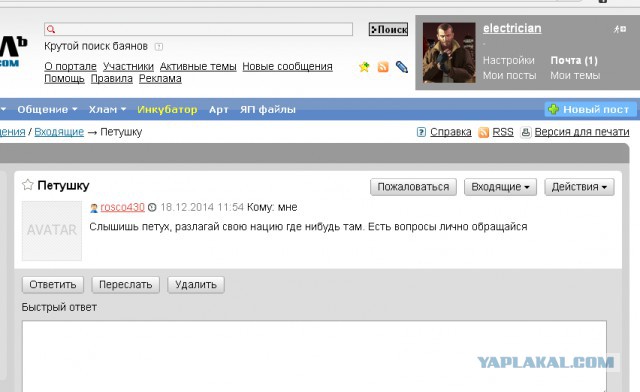This screenshot has height=392, width=640.
Task: Click the Крутой поиск баянов label
Action: (x=96, y=46)
